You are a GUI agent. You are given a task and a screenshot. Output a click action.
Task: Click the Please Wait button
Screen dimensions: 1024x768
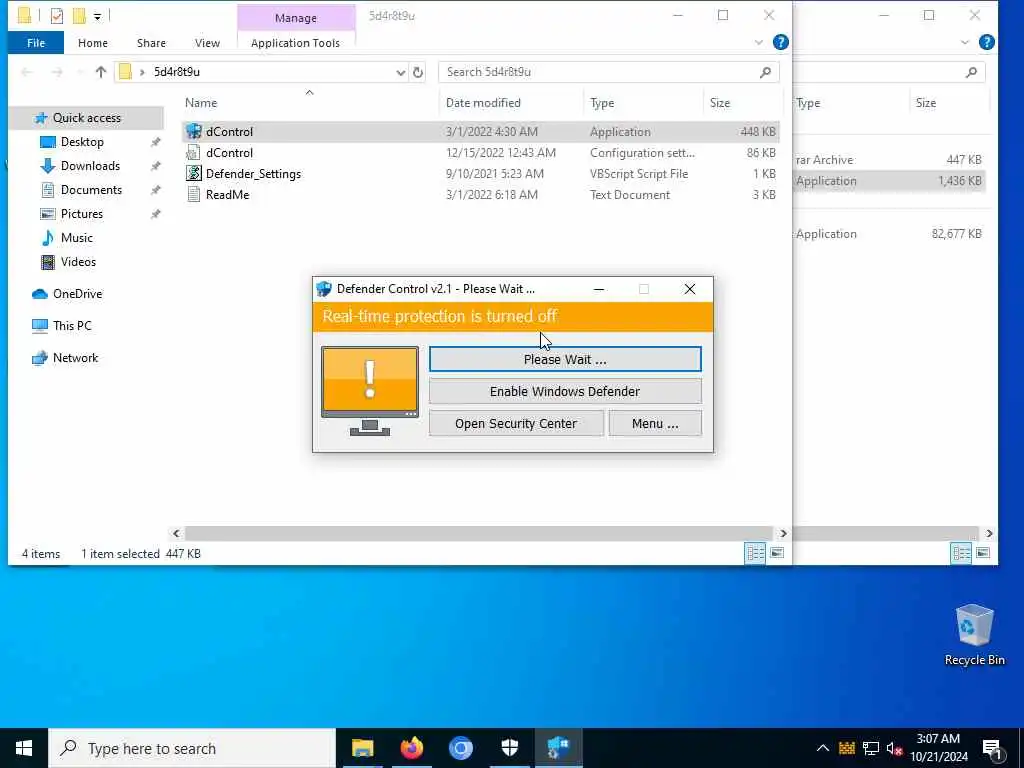pos(565,359)
